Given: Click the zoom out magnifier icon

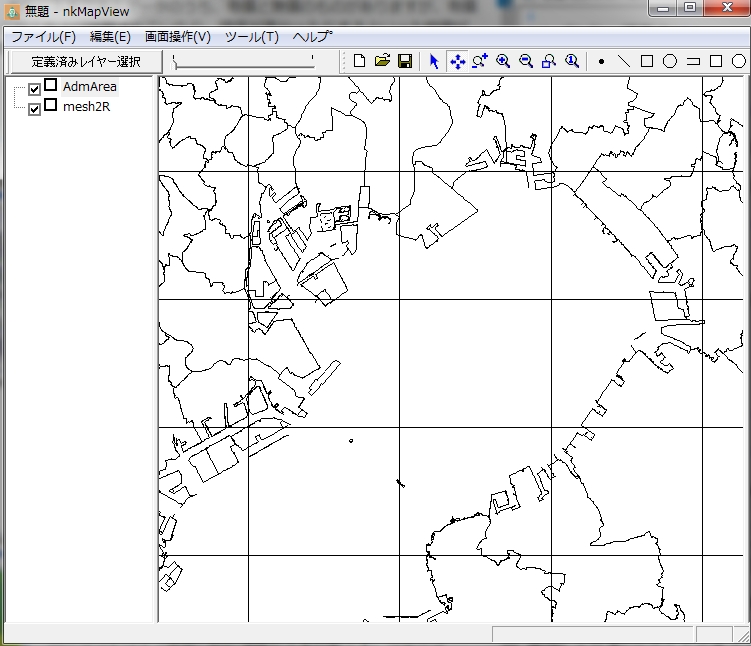Looking at the screenshot, I should (x=526, y=61).
